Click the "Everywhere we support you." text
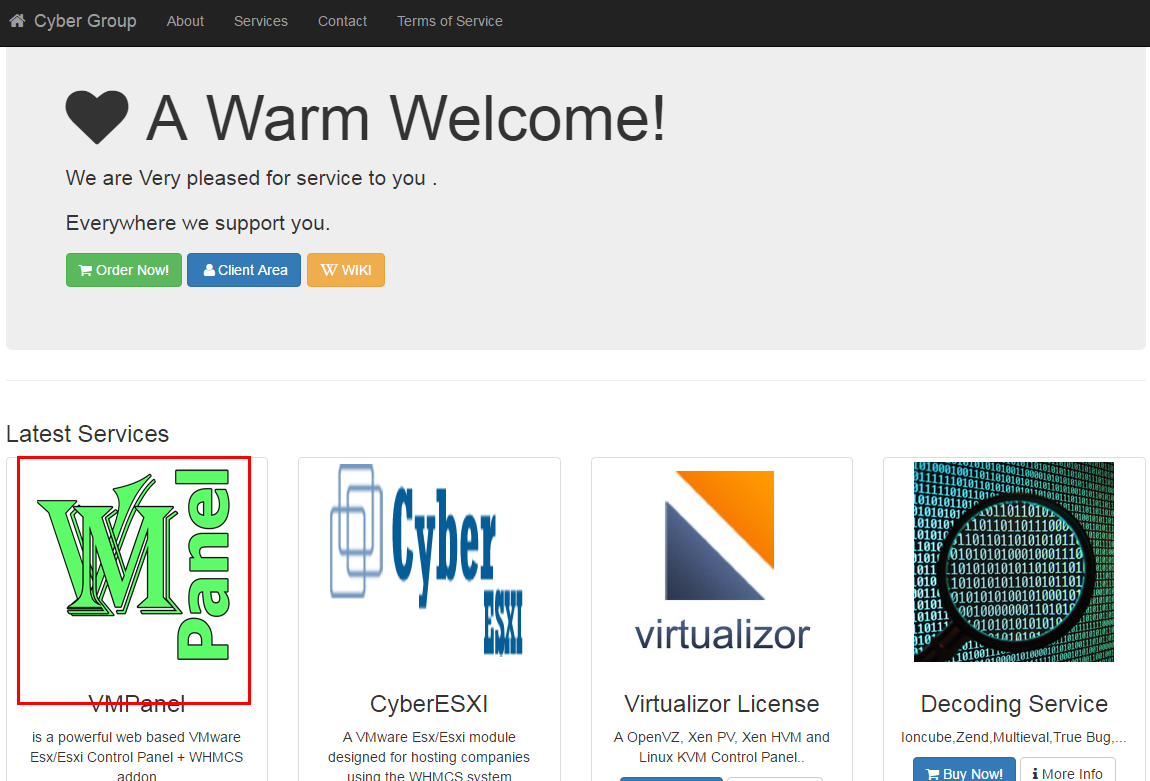 (198, 223)
